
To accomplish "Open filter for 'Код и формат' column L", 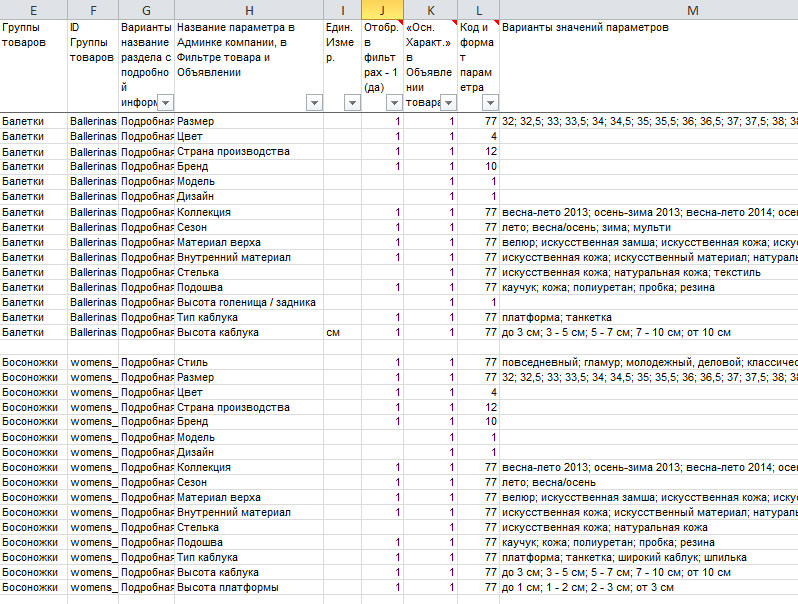I will (490, 103).
